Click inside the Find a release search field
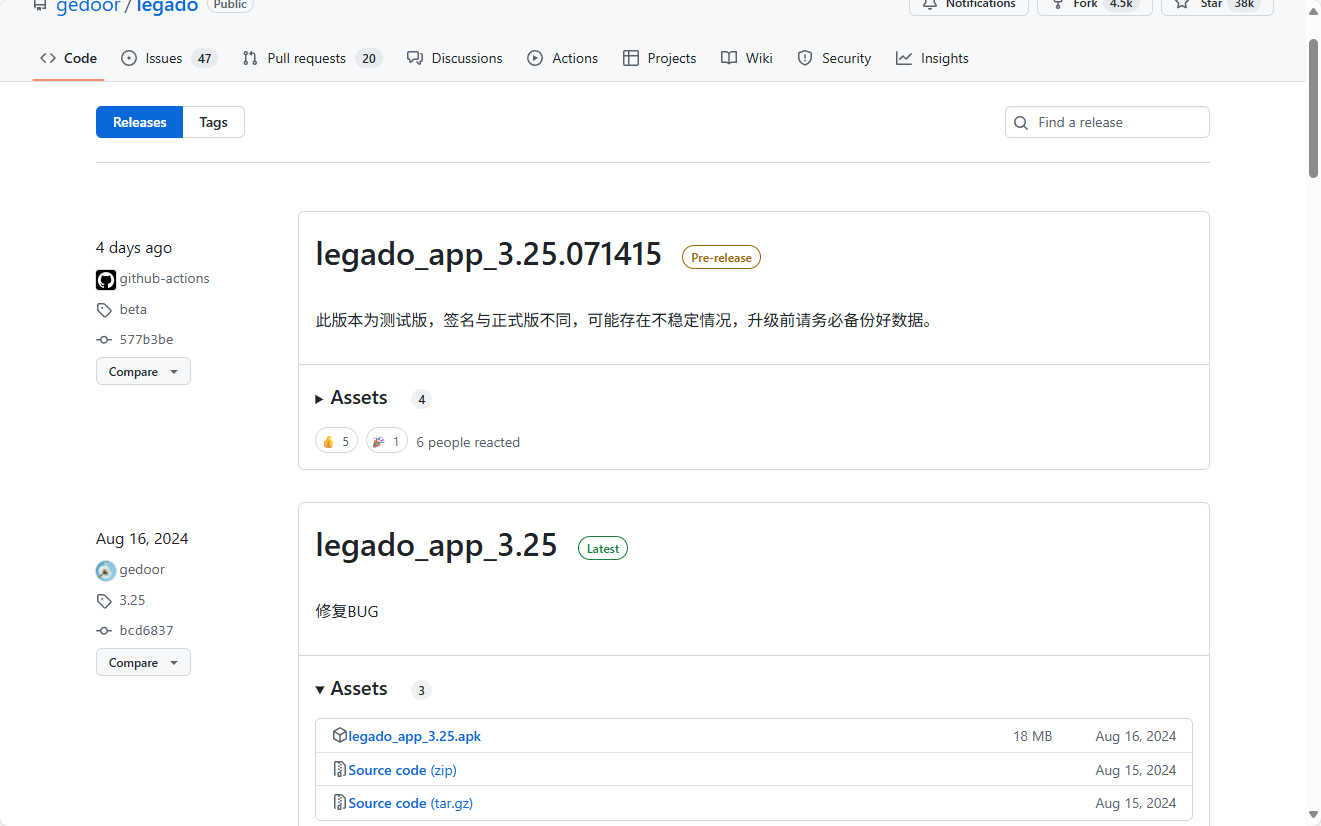Viewport: 1321px width, 826px height. coord(1107,121)
